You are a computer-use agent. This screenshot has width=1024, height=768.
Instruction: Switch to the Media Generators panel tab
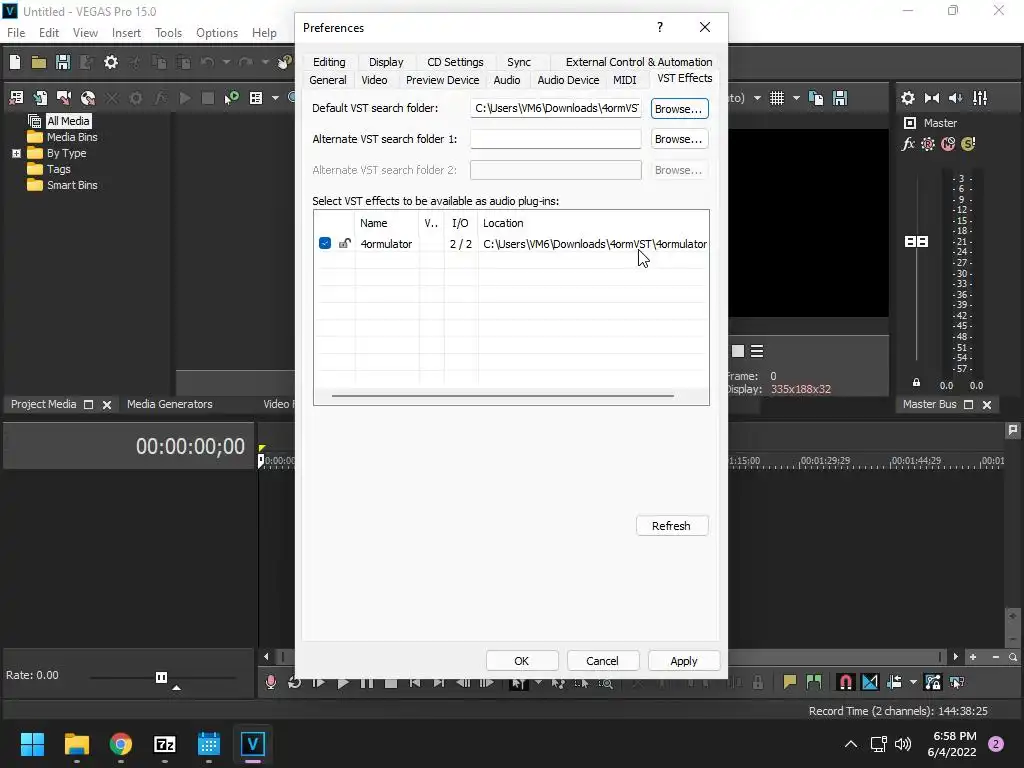coord(170,404)
